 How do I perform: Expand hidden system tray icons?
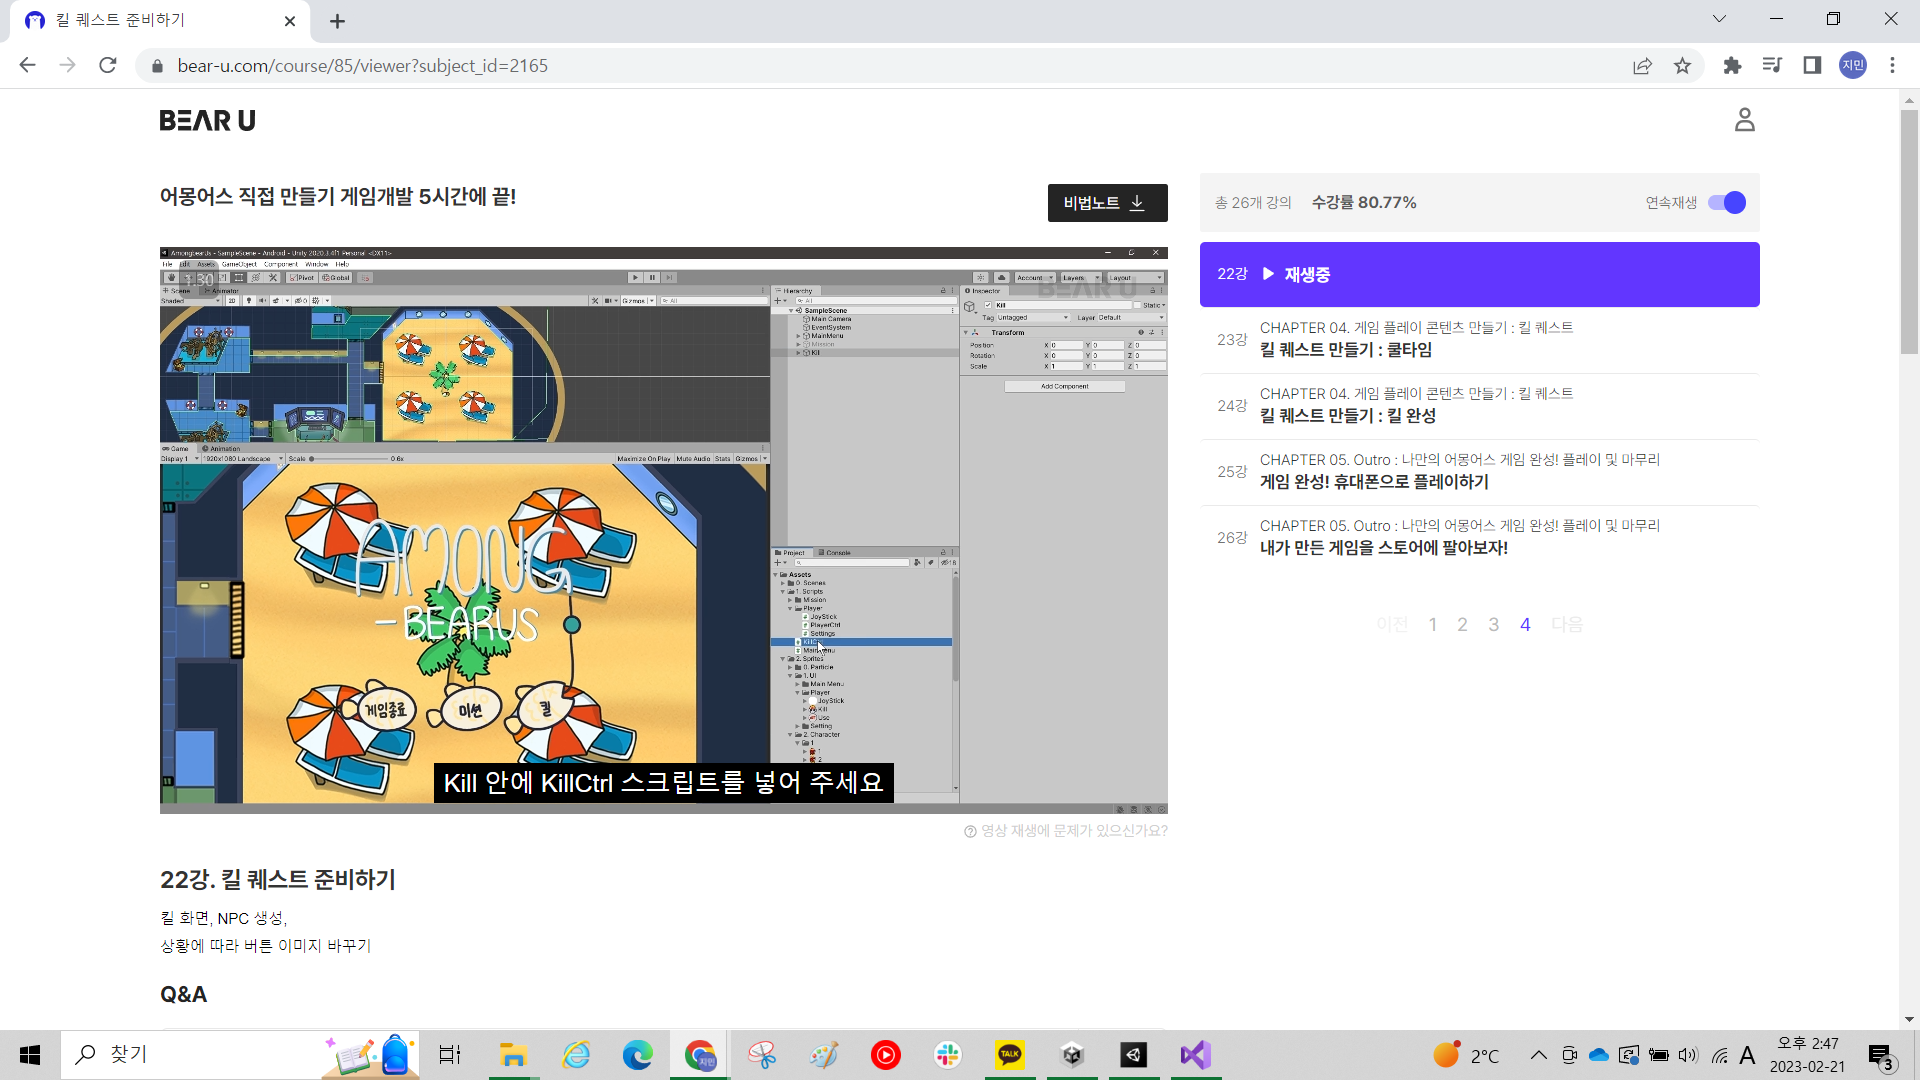[x=1538, y=1055]
